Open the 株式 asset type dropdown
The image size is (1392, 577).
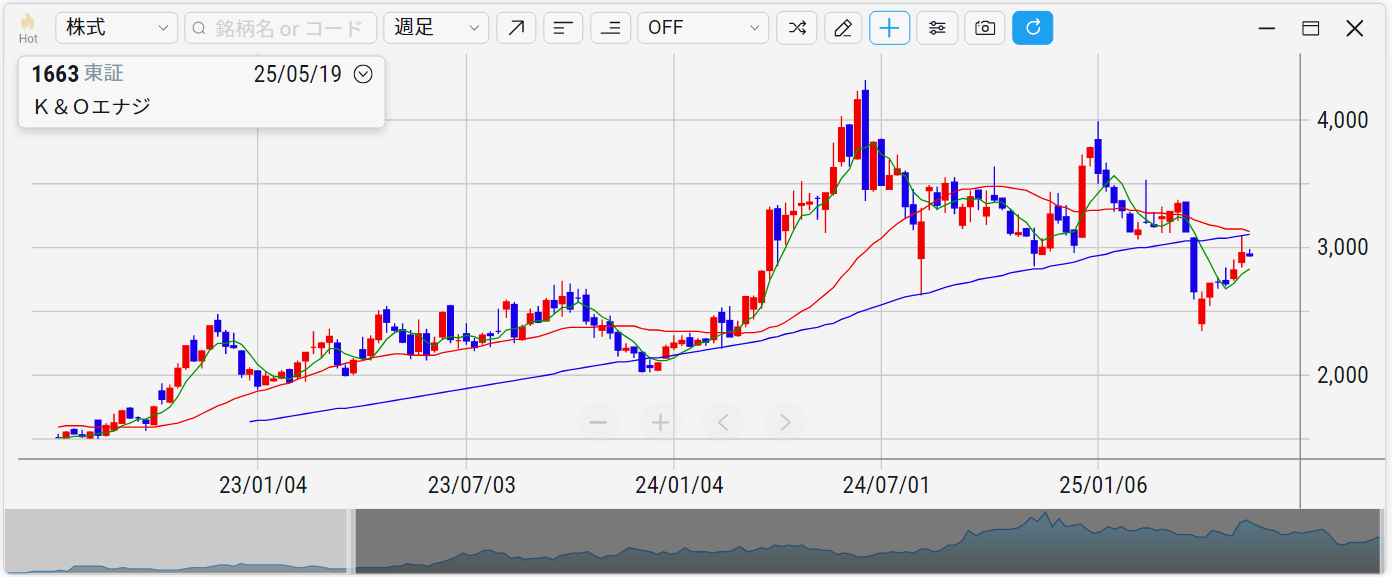click(x=116, y=28)
